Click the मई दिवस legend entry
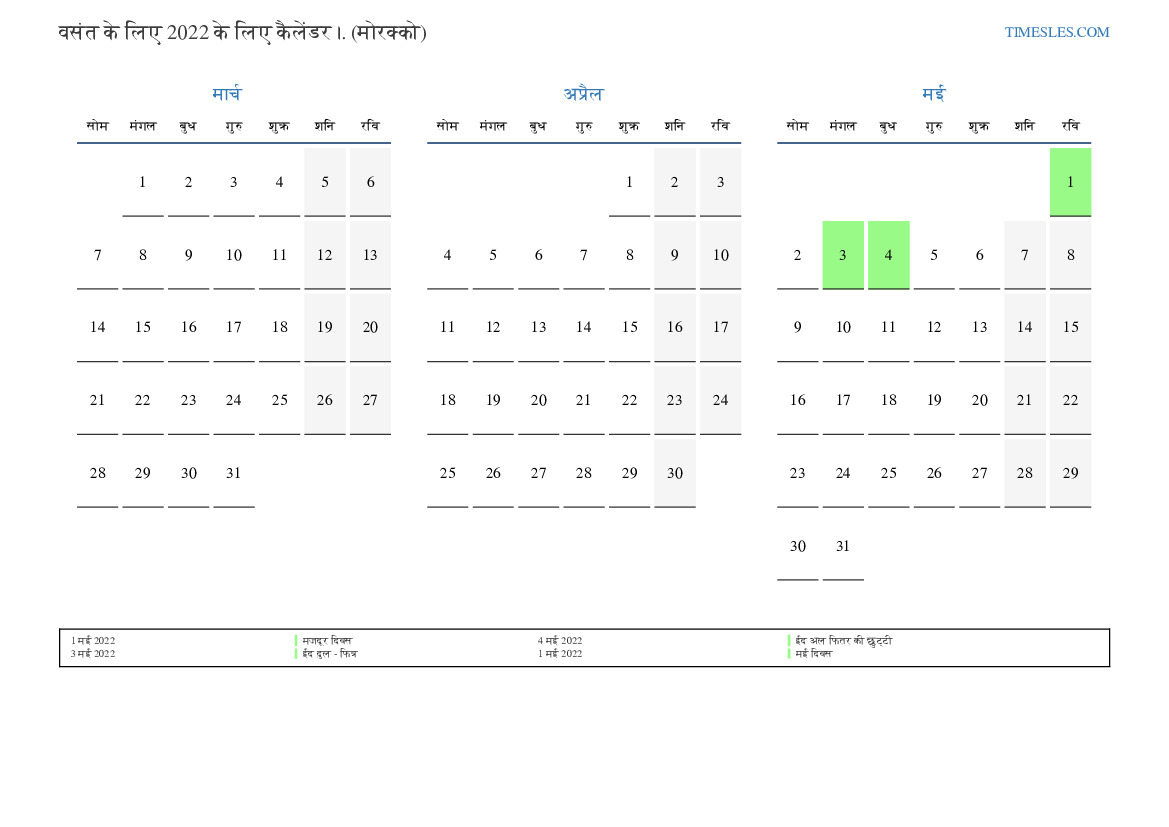This screenshot has width=1169, height=827. (813, 654)
